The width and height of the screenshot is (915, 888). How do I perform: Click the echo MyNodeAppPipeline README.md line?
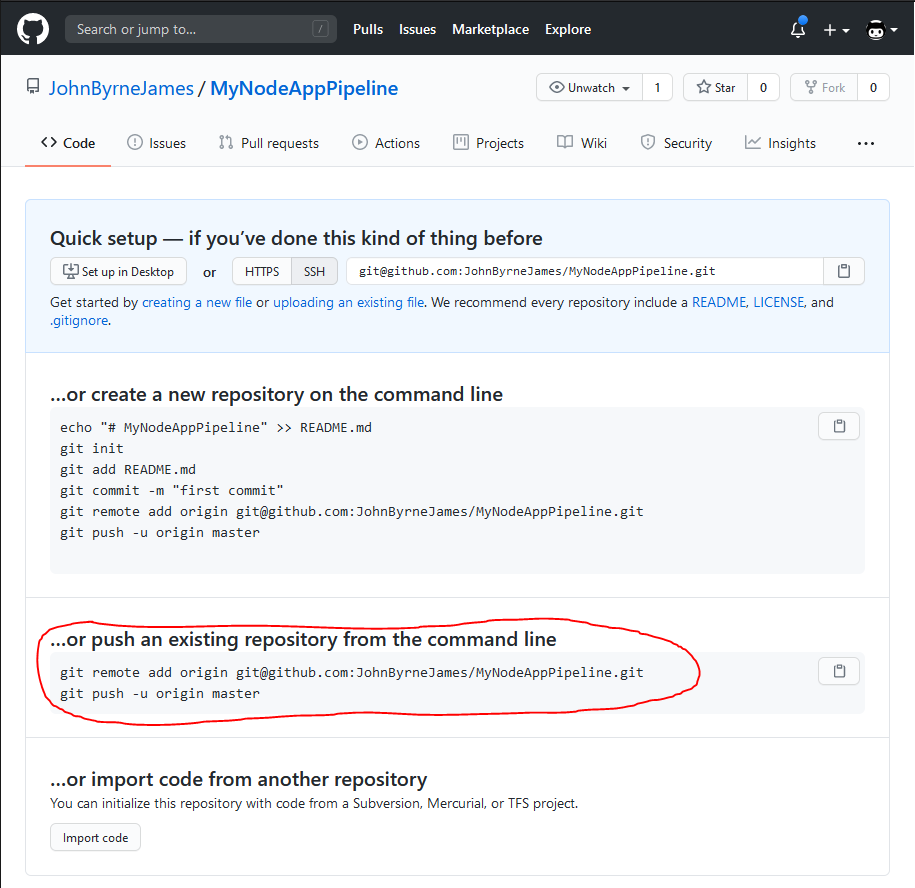pyautogui.click(x=216, y=428)
